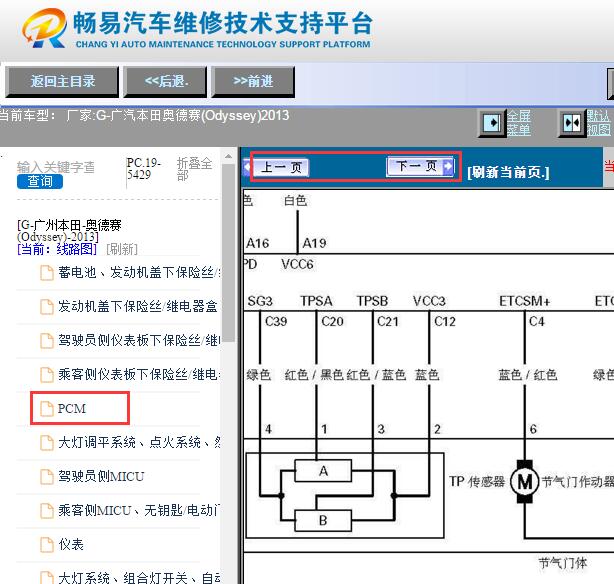Click the document icon beside 仪表

(x=47, y=545)
